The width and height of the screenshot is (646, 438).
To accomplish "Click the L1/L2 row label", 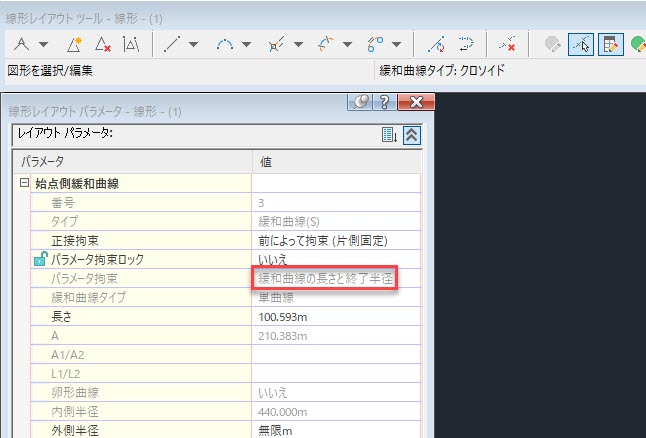I will tap(66, 374).
